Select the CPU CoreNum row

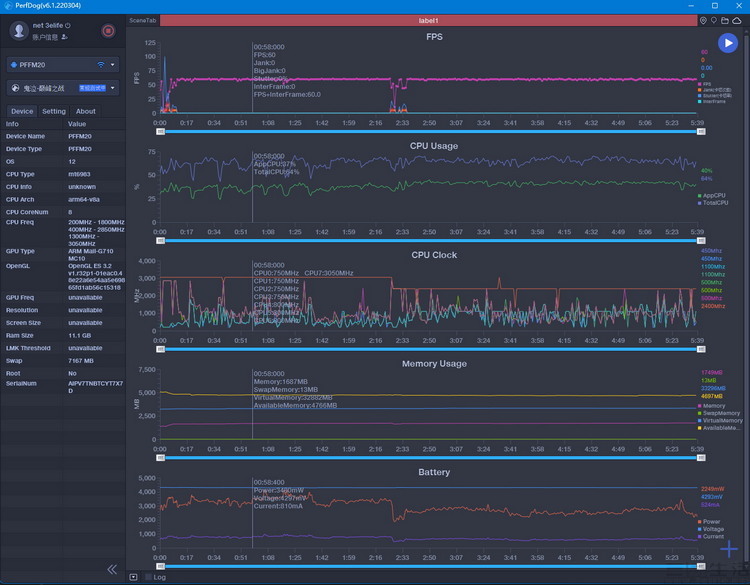(x=63, y=212)
